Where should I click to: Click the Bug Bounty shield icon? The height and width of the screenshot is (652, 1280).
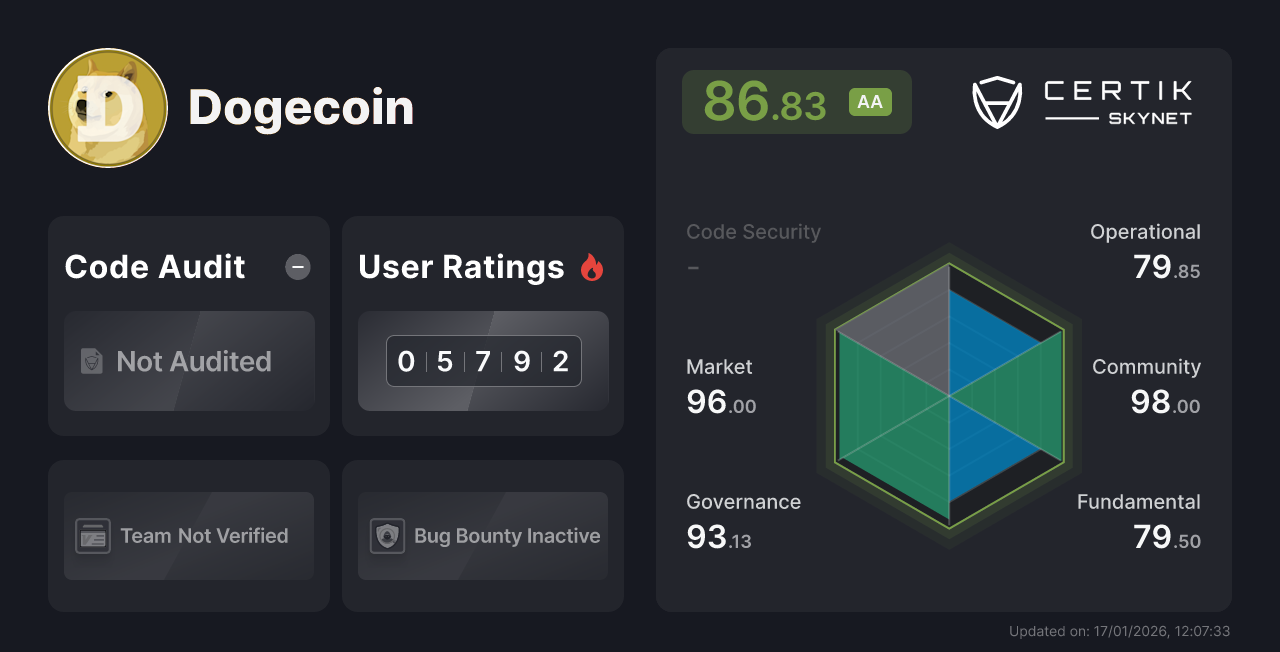point(387,536)
